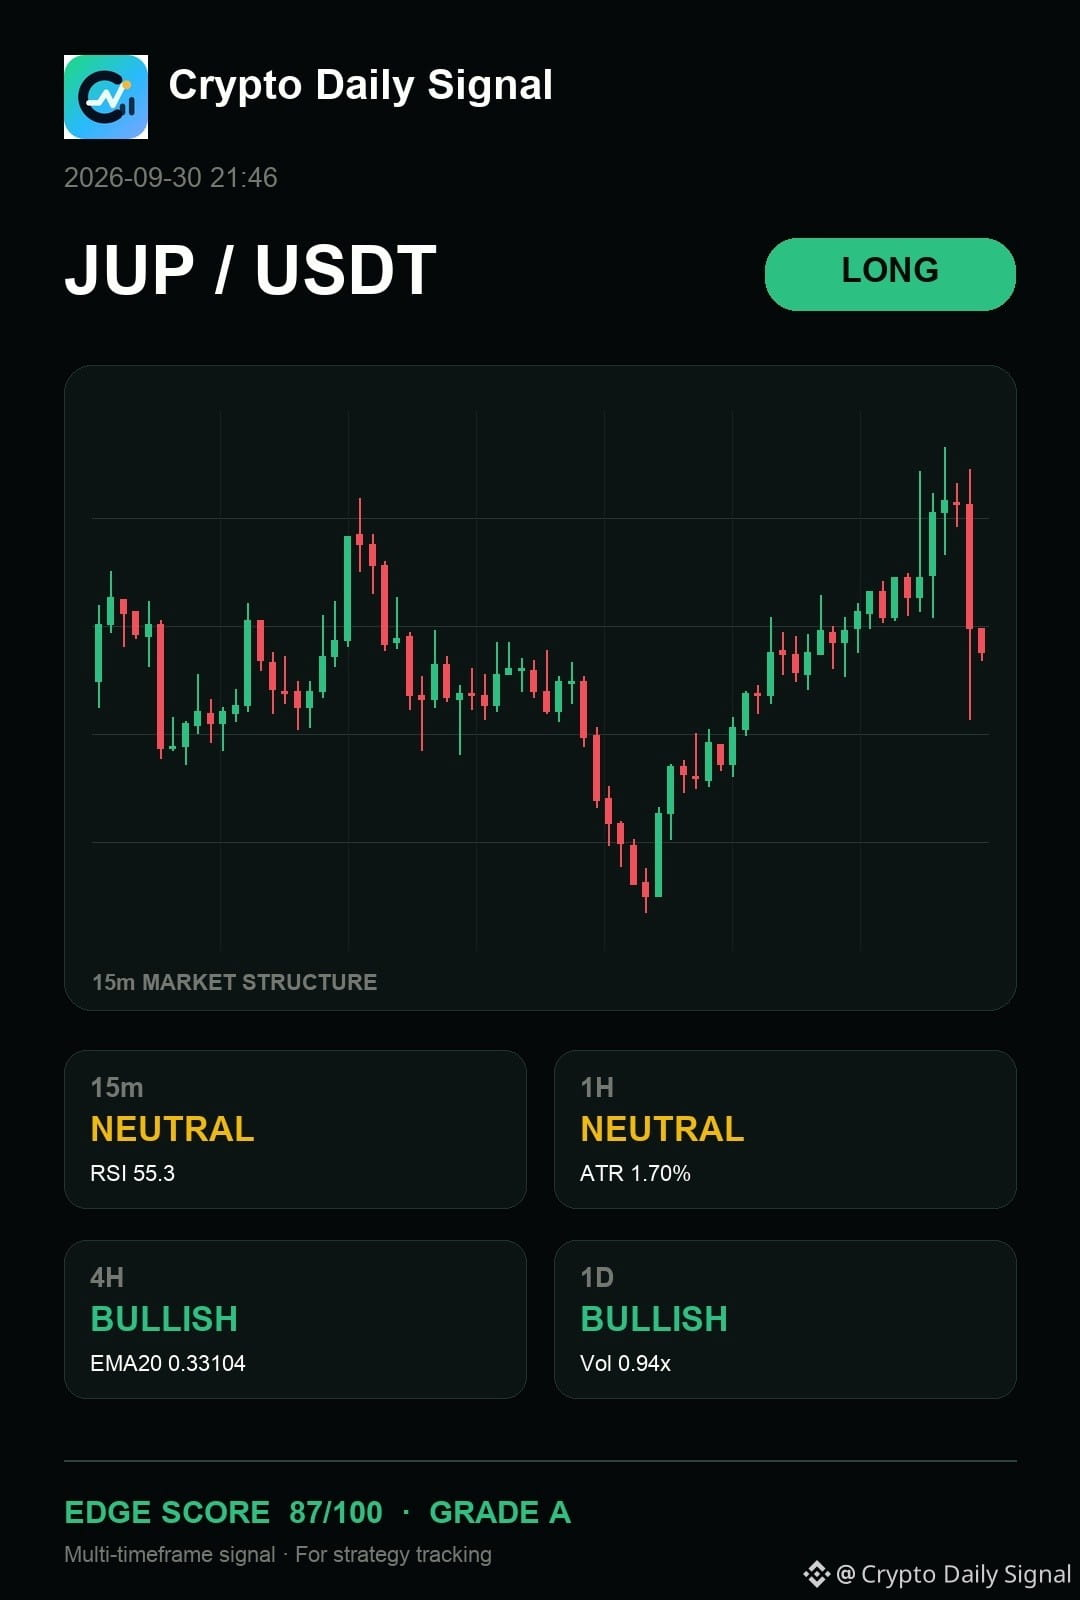The image size is (1080, 1600).
Task: Open the @ Crypto Daily Signal watermark link
Action: [953, 1574]
